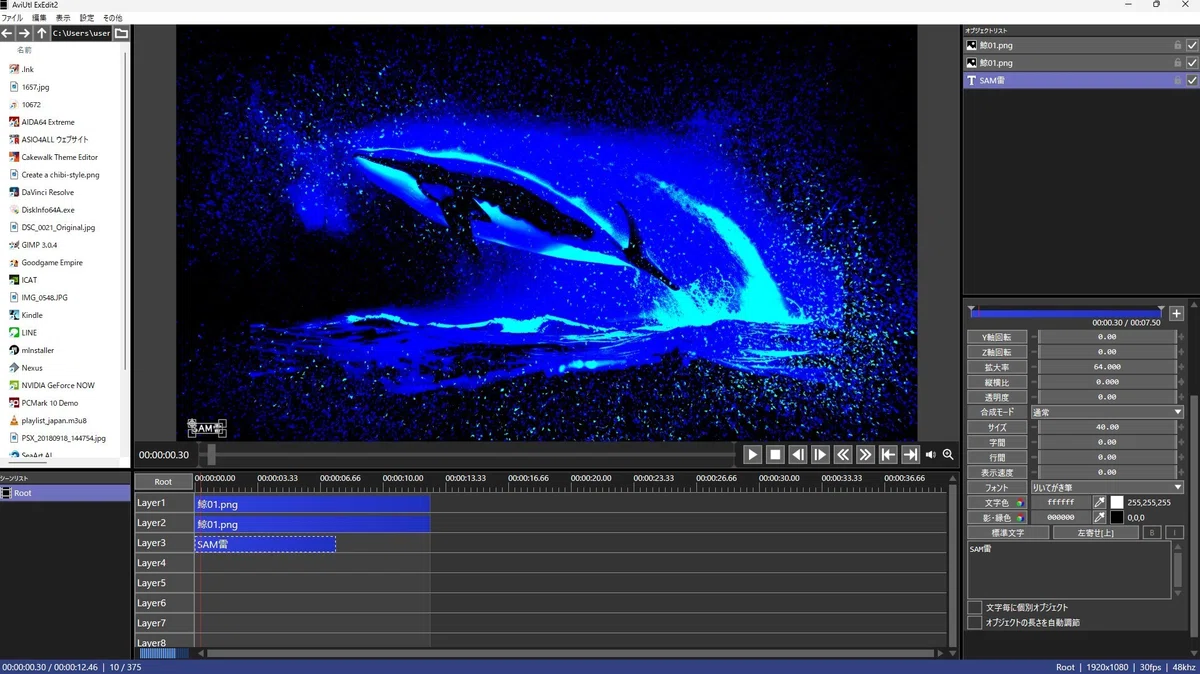This screenshot has width=1200, height=674.
Task: Click the 標準文字 button
Action: (x=1008, y=533)
